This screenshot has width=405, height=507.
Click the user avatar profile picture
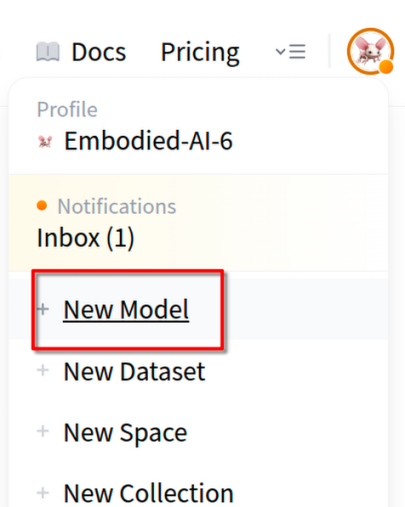coord(370,51)
